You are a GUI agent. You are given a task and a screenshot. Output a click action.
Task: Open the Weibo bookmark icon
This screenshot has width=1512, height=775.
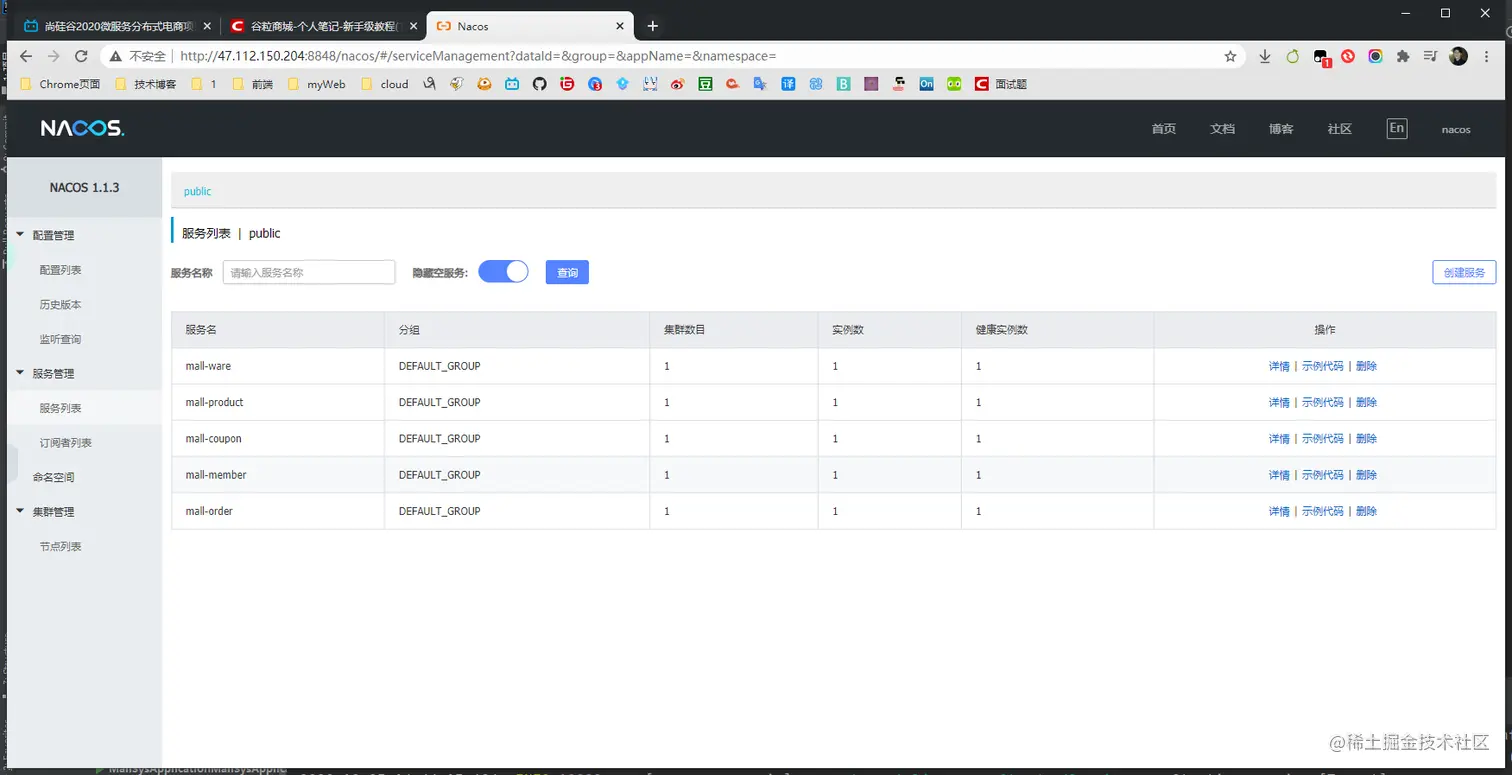[678, 85]
